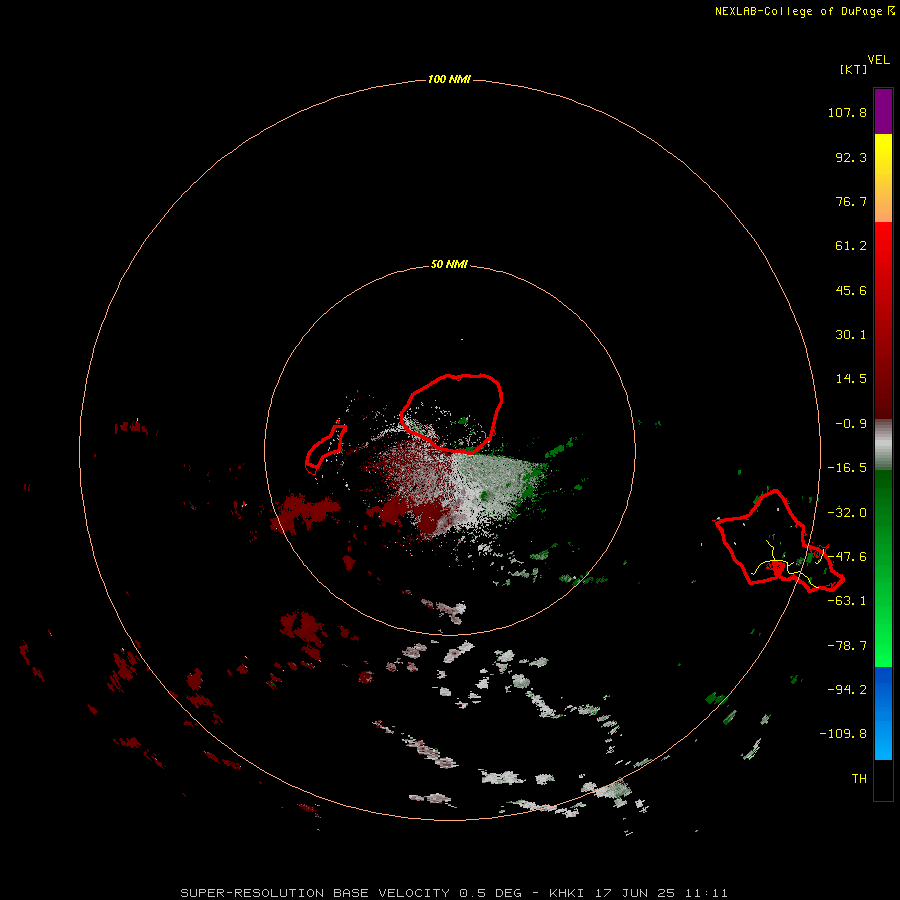The width and height of the screenshot is (900, 900).
Task: Click the purple segment of velocity color bar
Action: (883, 111)
